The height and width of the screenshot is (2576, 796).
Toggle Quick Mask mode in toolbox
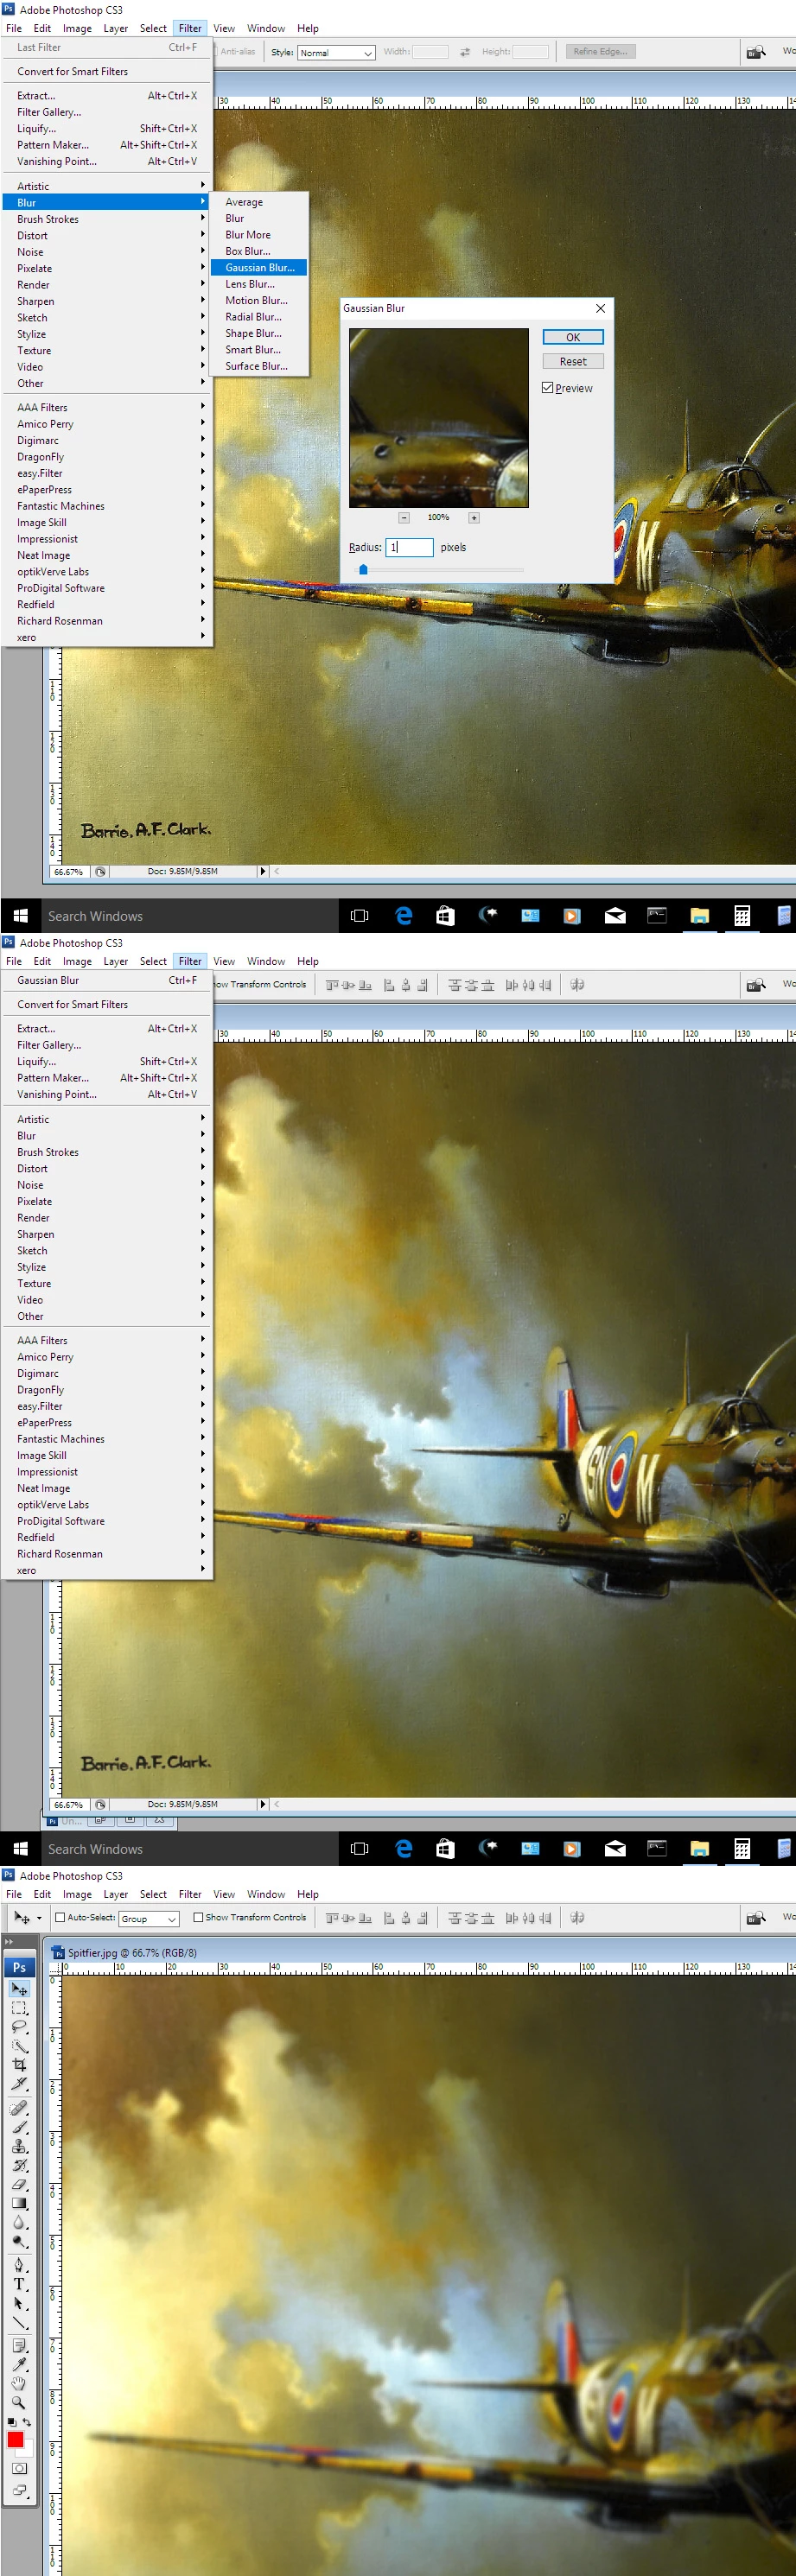tap(19, 2468)
